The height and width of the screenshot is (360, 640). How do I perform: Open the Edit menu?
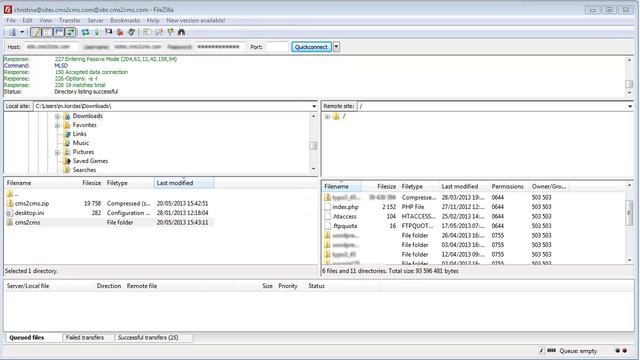(x=27, y=20)
